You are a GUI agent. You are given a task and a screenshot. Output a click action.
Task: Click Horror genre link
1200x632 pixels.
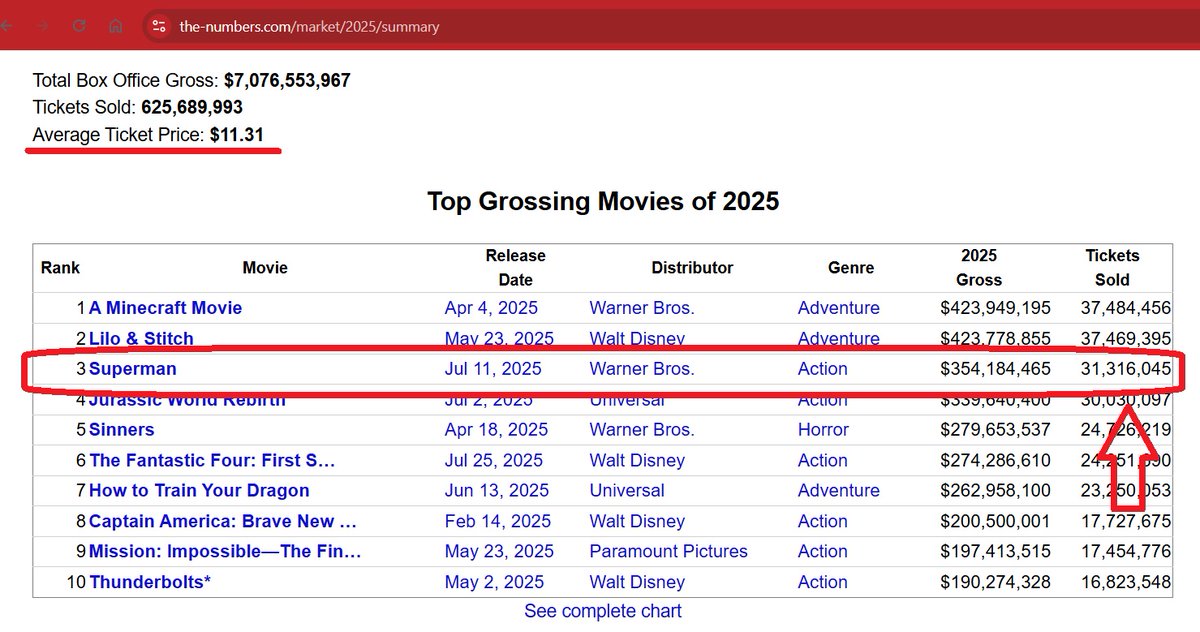coord(823,430)
